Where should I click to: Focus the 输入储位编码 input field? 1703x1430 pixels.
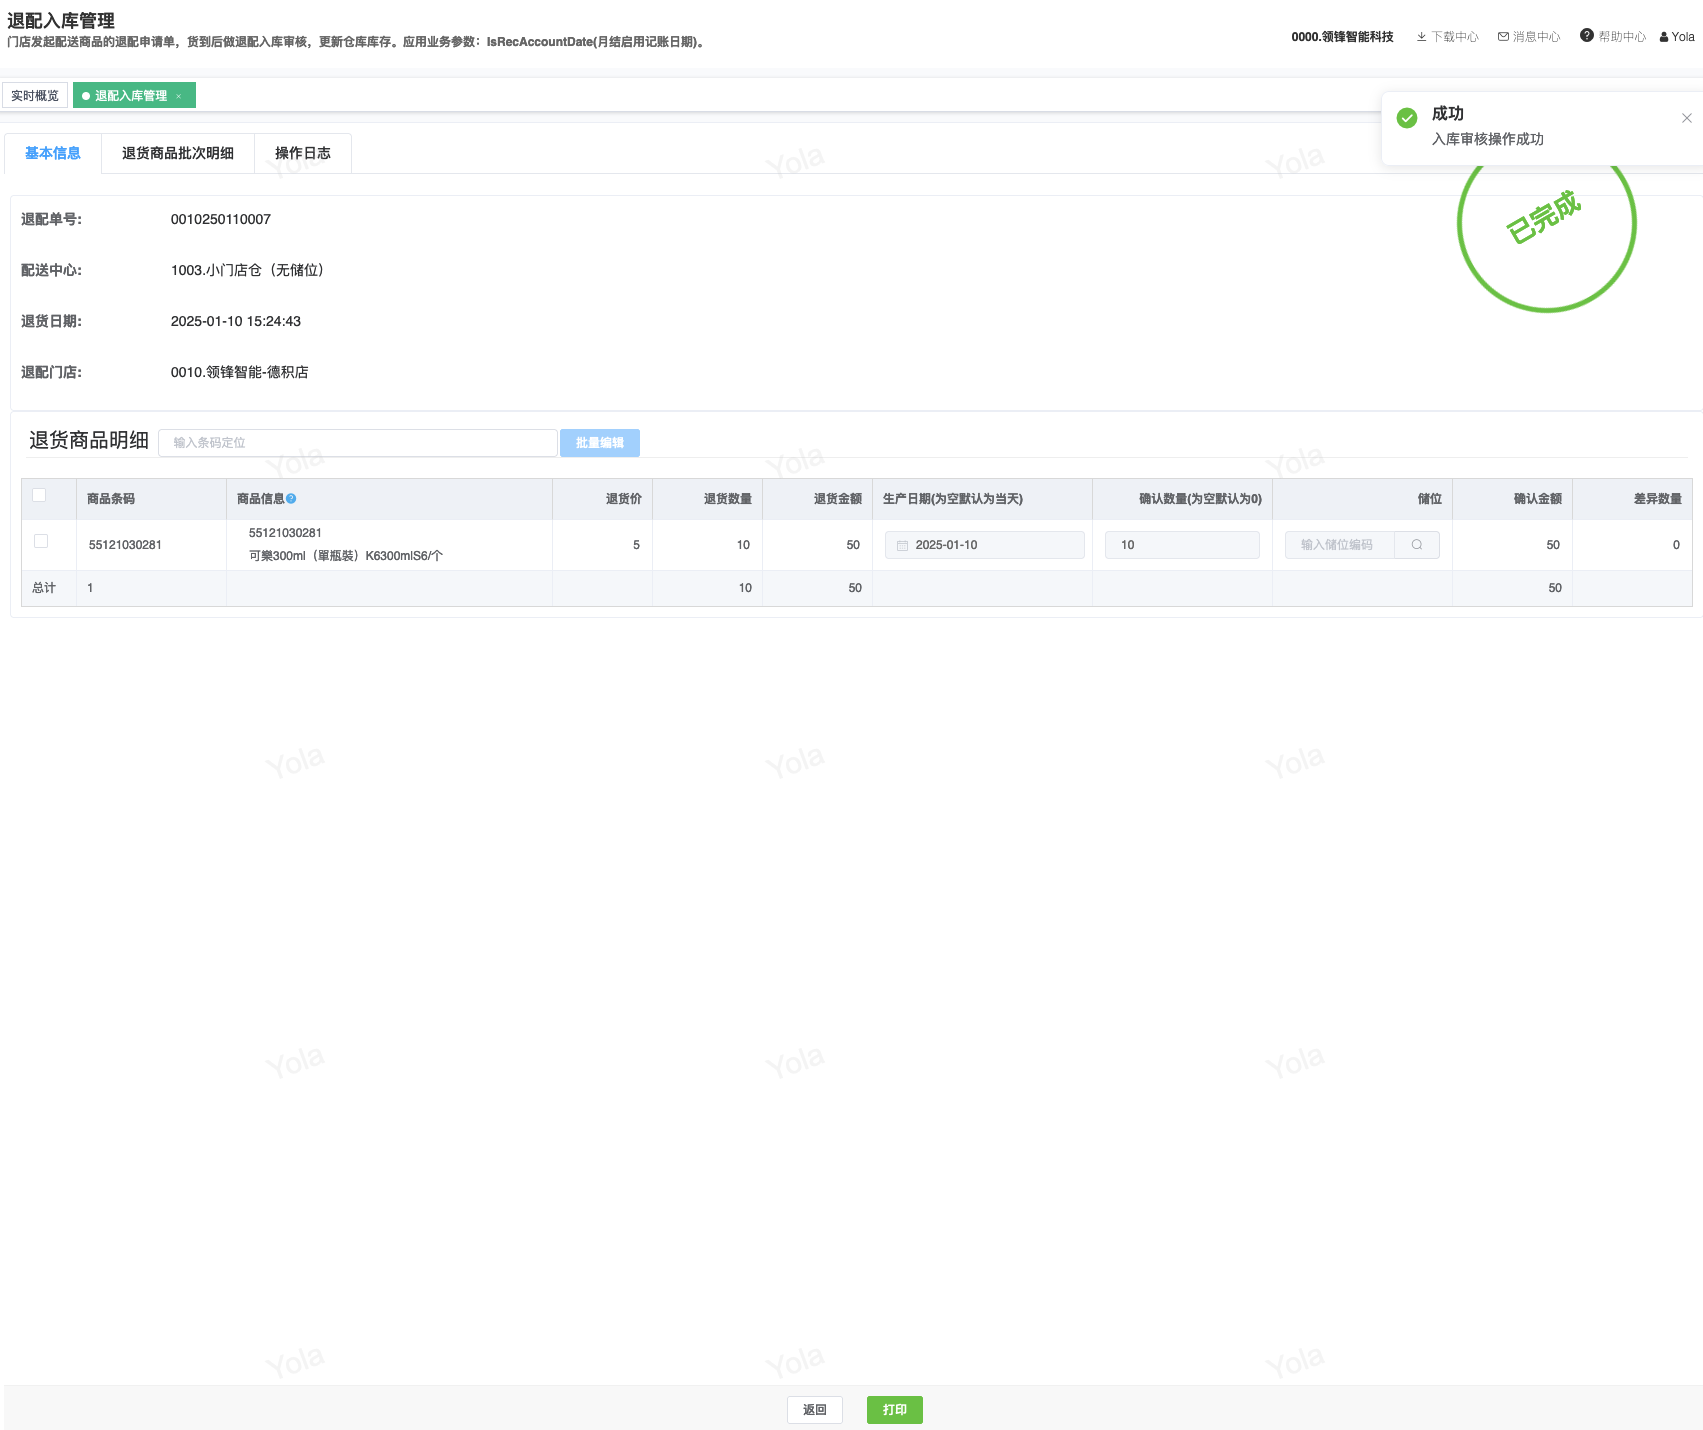point(1340,545)
